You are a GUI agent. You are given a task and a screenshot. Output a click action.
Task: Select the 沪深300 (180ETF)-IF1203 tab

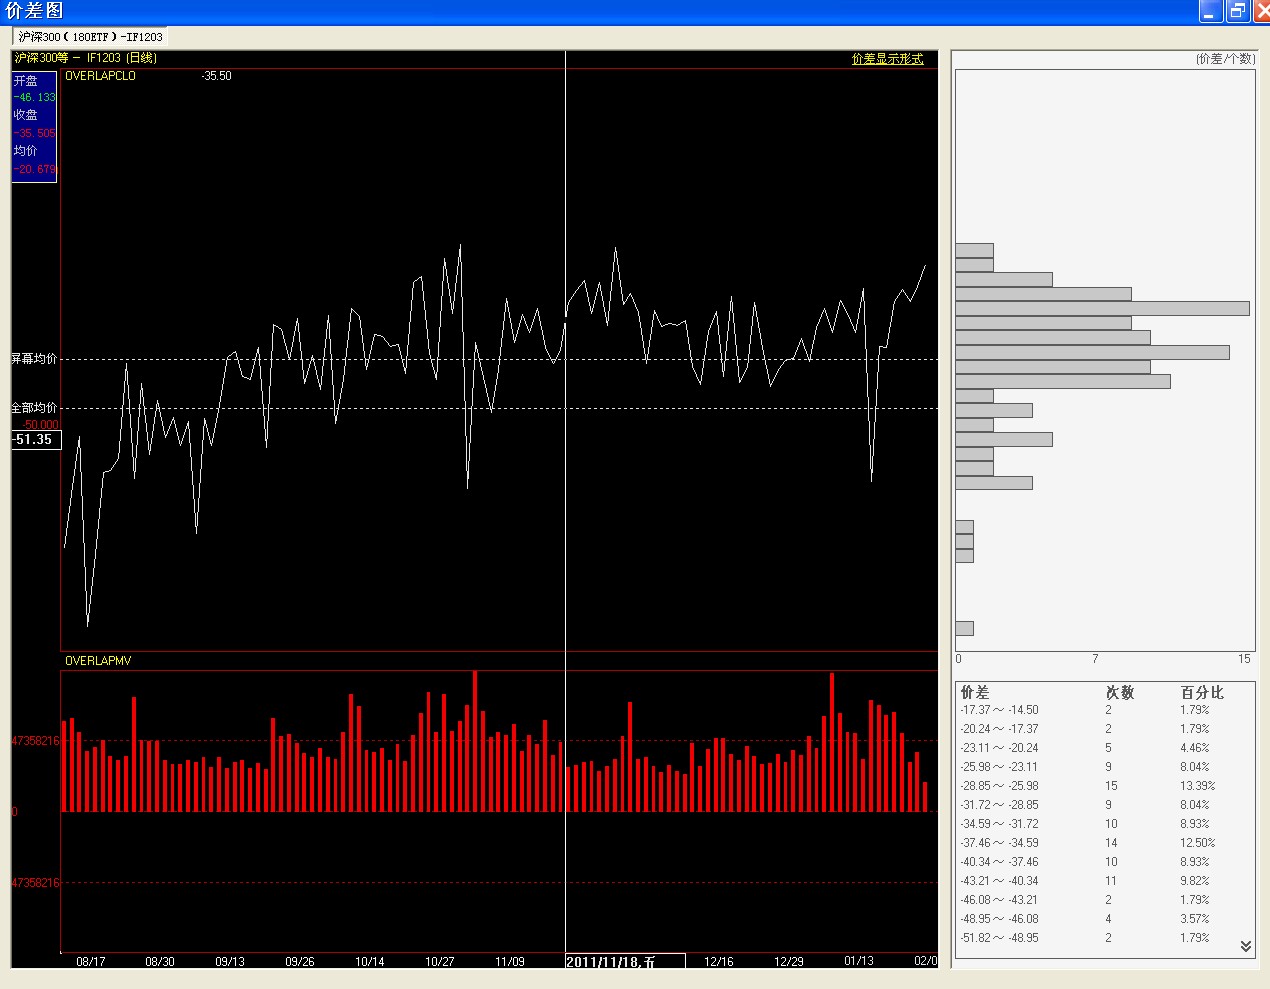click(90, 37)
